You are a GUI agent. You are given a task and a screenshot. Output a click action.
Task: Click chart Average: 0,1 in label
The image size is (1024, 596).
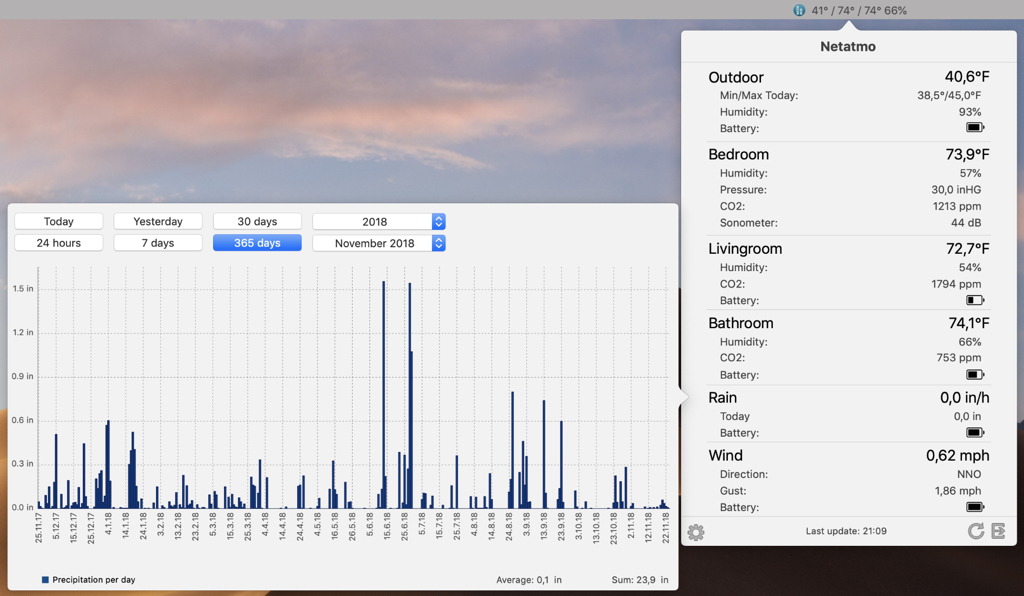click(x=528, y=580)
